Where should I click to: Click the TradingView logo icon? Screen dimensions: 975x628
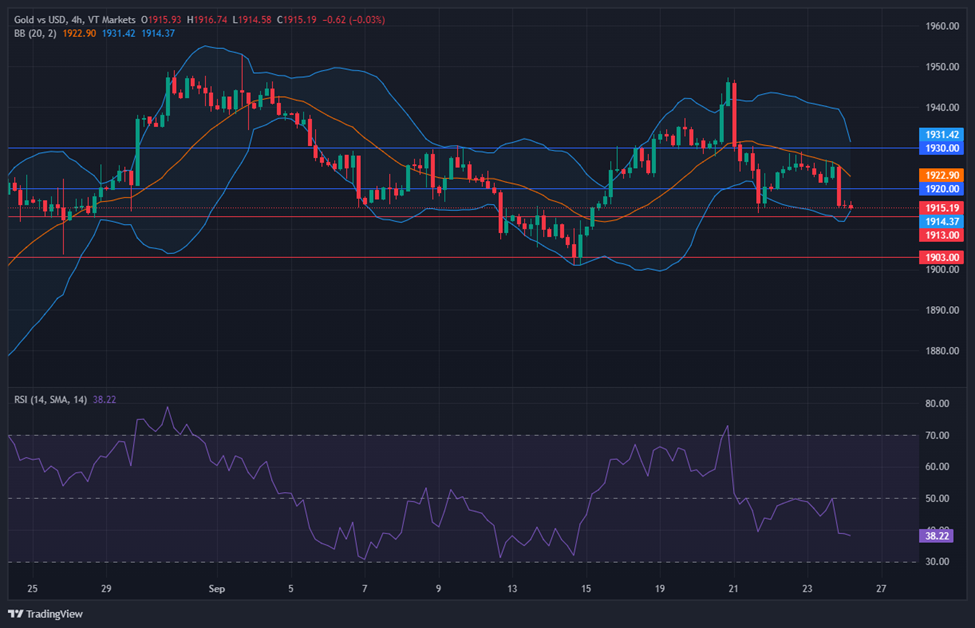[x=16, y=613]
